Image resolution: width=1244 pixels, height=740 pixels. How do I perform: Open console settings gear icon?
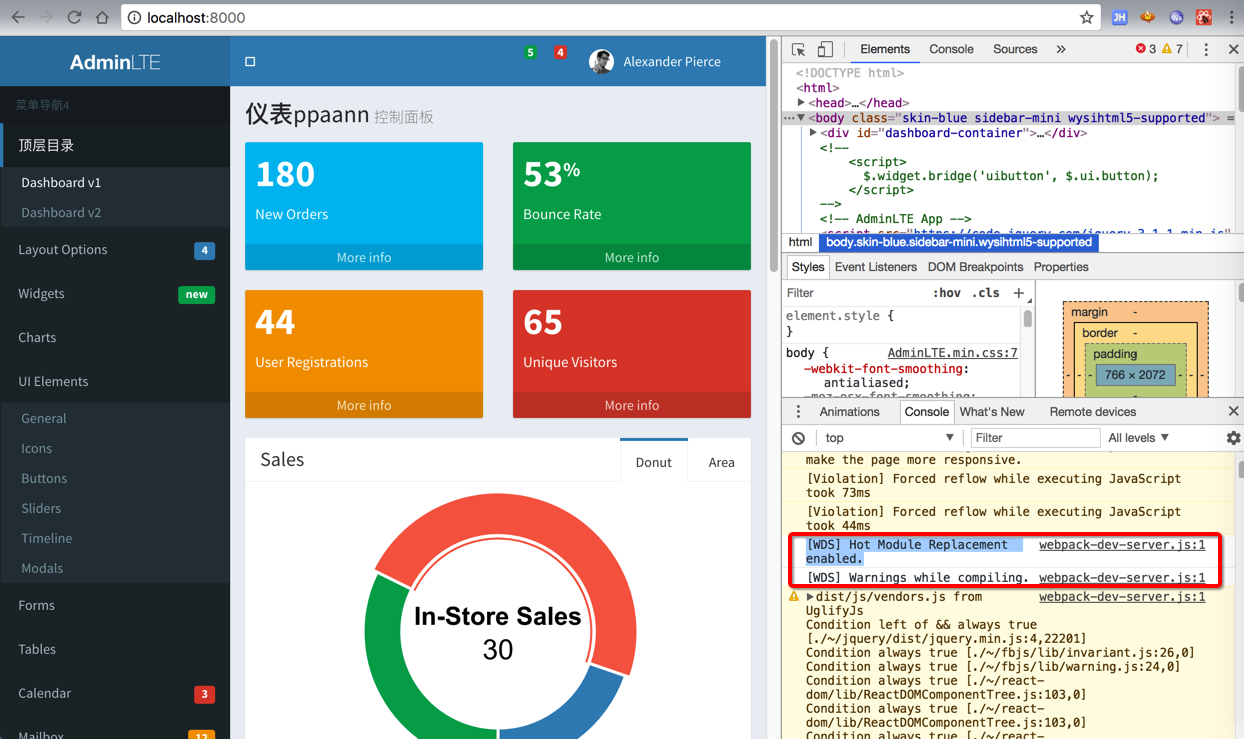[1233, 438]
